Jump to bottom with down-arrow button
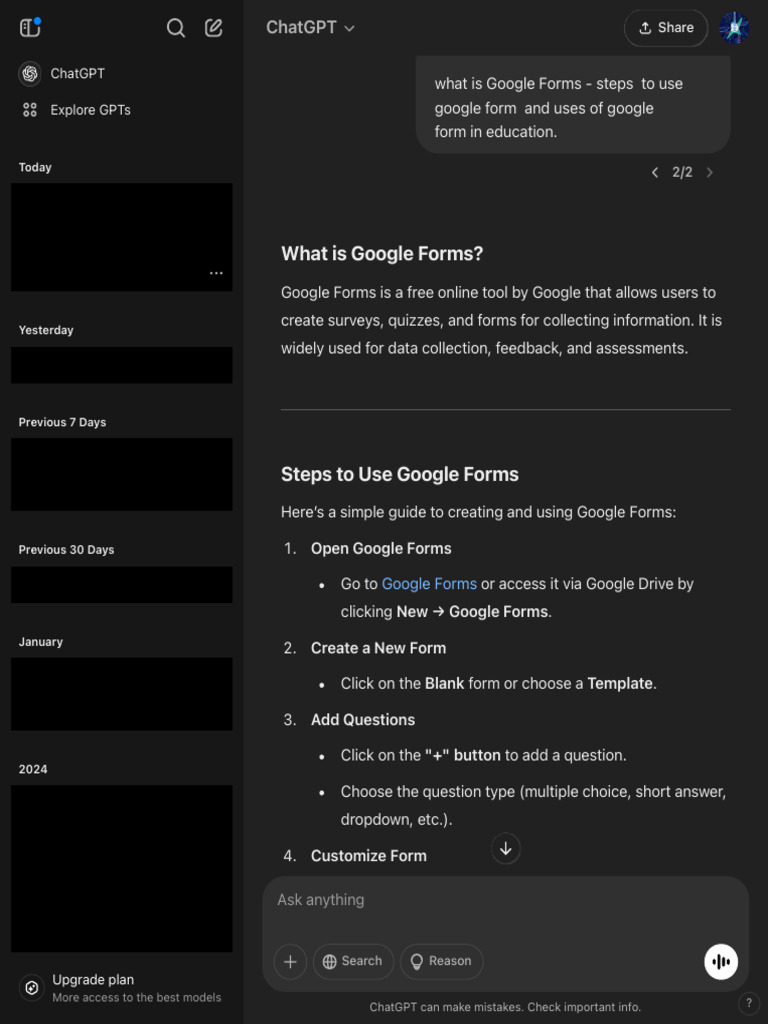Image resolution: width=768 pixels, height=1024 pixels. [x=505, y=848]
